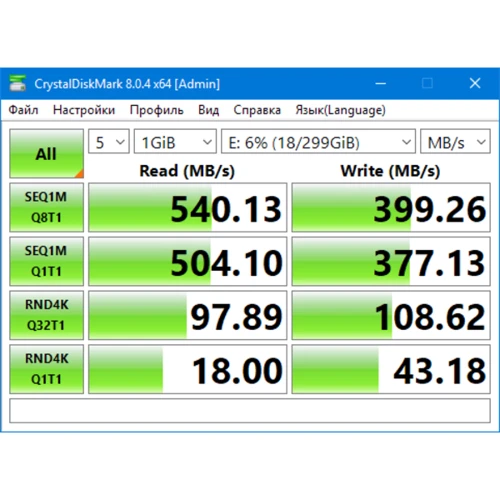Open the Язык(Language) menu
Image resolution: width=500 pixels, height=500 pixels.
pyautogui.click(x=340, y=110)
